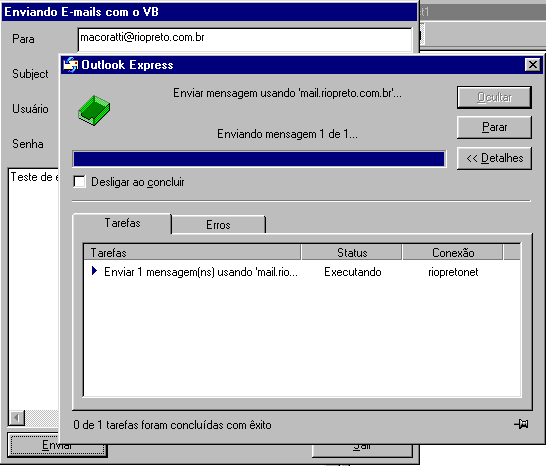The width and height of the screenshot is (546, 466).
Task: Select the Enviar 1 mensagem(ns) task row
Action: 302,272
